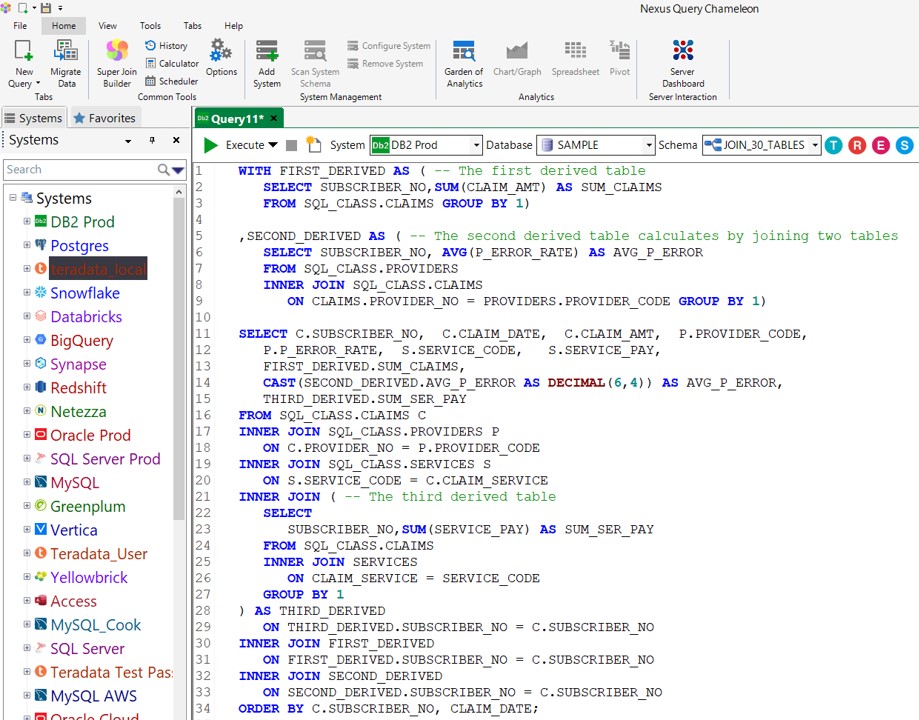
Task: Expand the Snowflake tree node
Action: pos(27,293)
